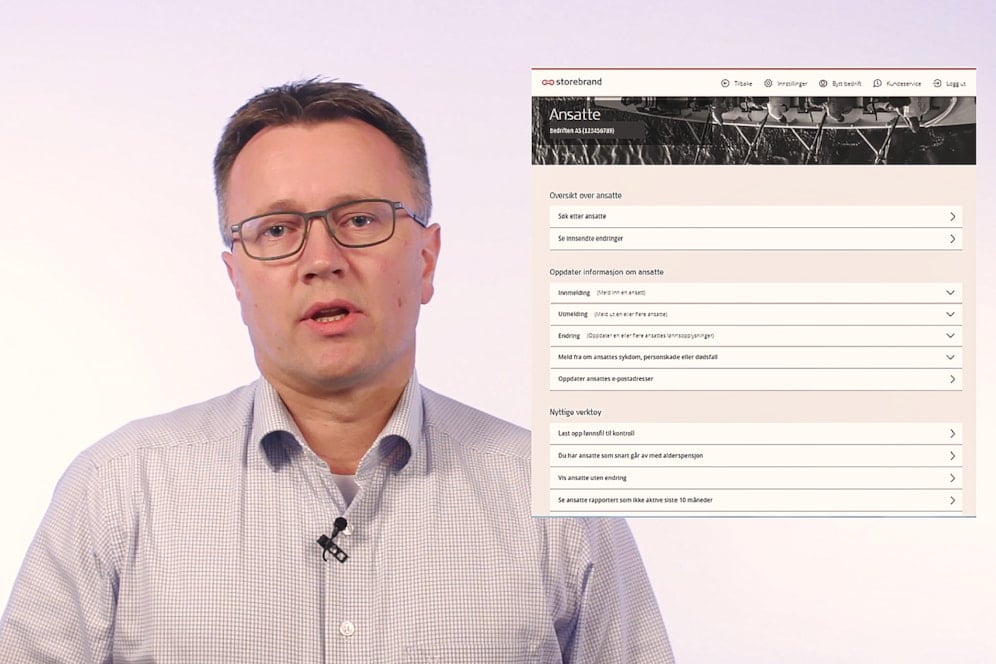Click the Logg ut exit icon
The width and height of the screenshot is (996, 664).
coord(937,84)
